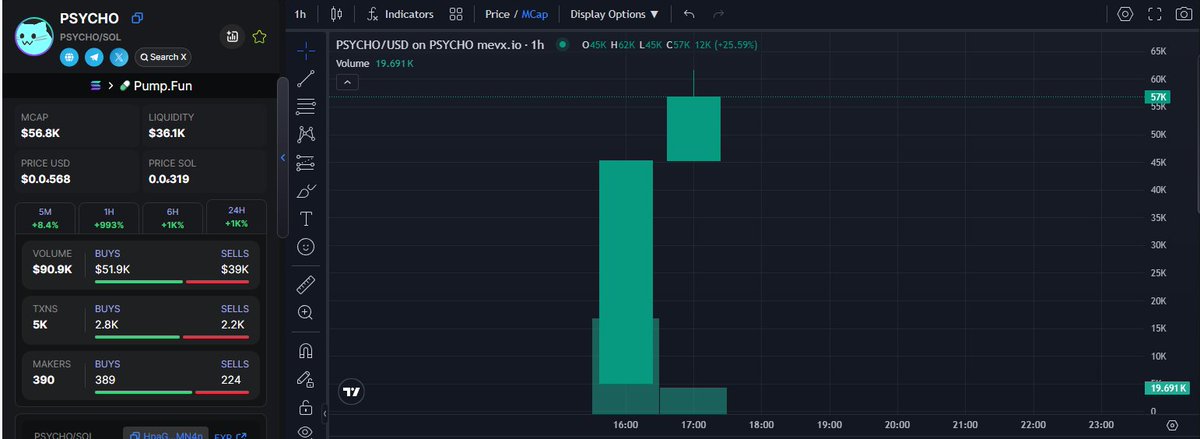
Task: Click the Volume 19.691K legend
Action: 375,63
